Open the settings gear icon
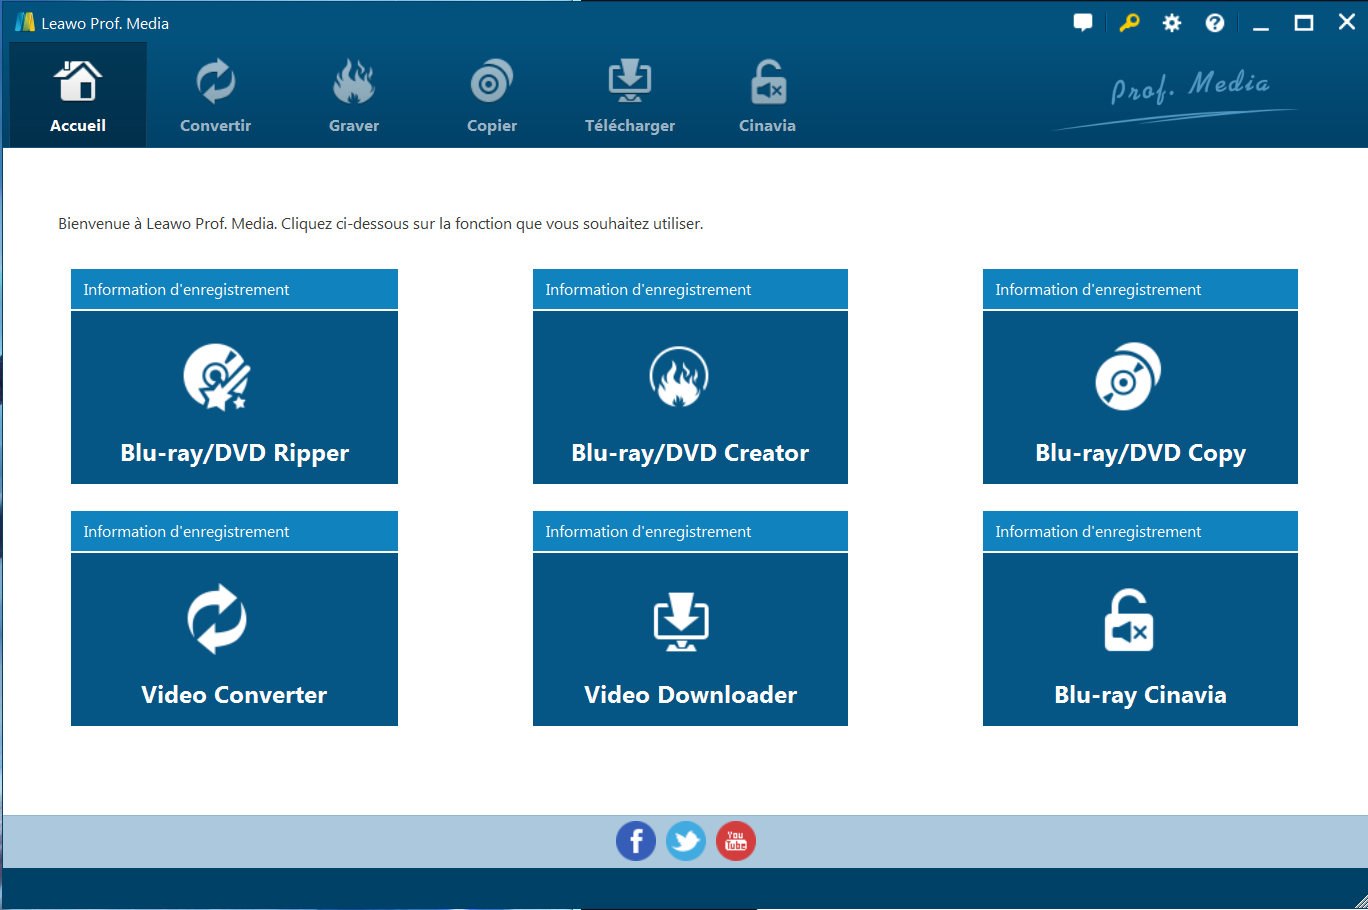 pos(1172,23)
